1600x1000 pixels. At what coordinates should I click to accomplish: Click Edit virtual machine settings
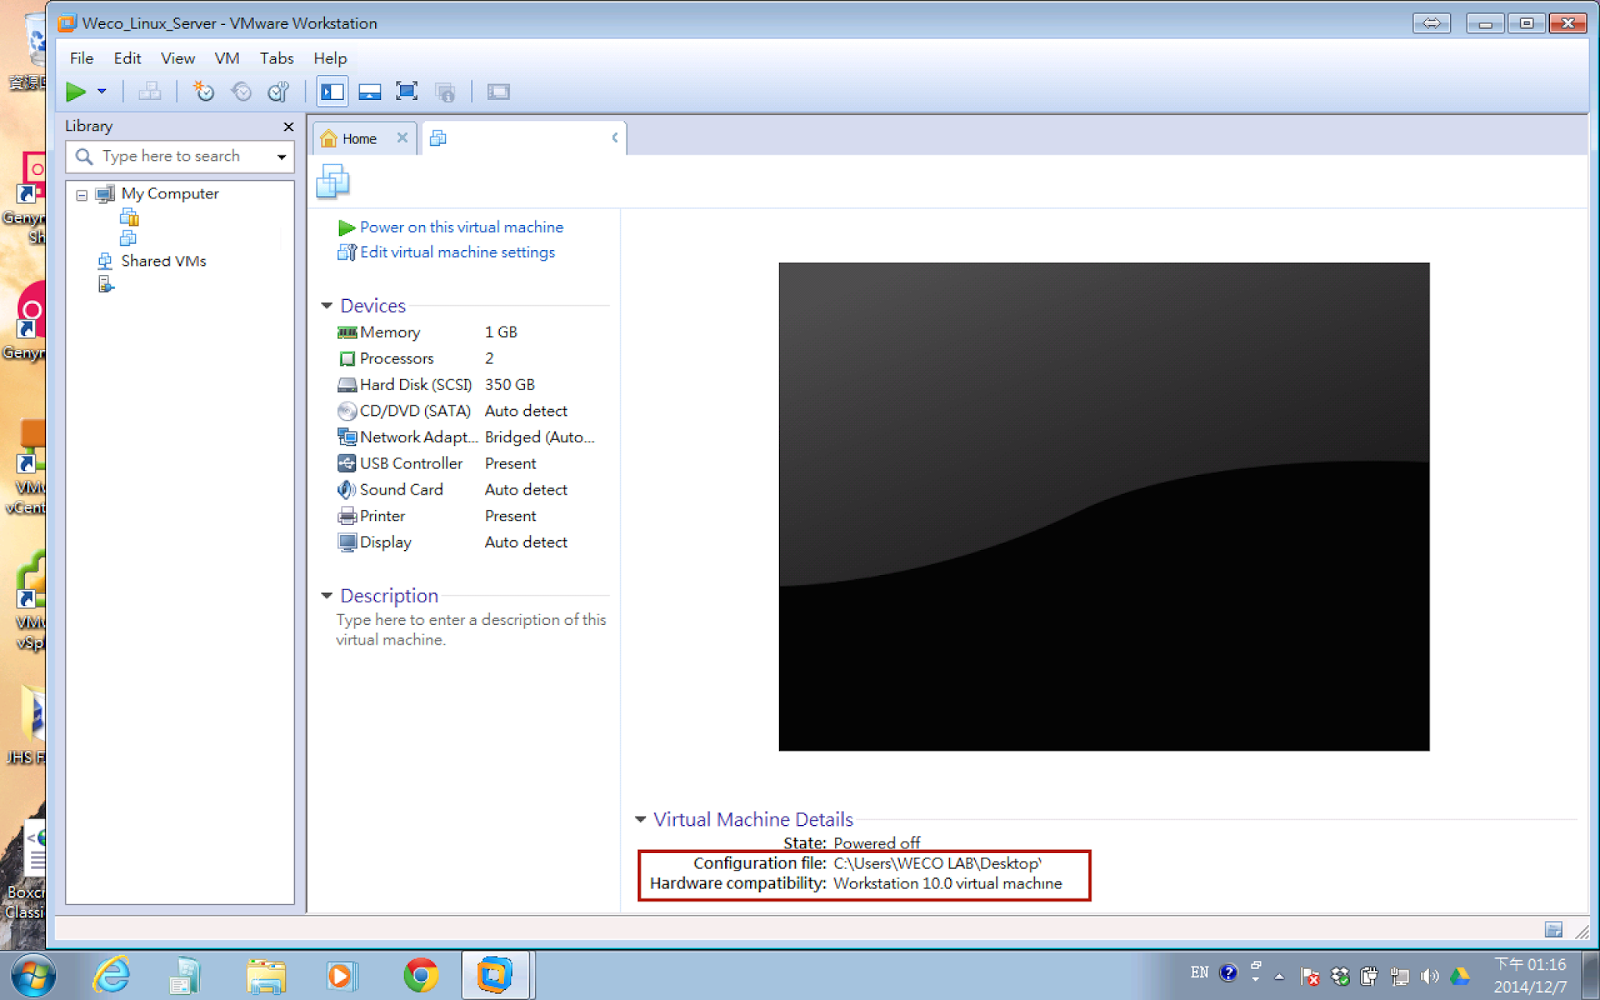(457, 252)
